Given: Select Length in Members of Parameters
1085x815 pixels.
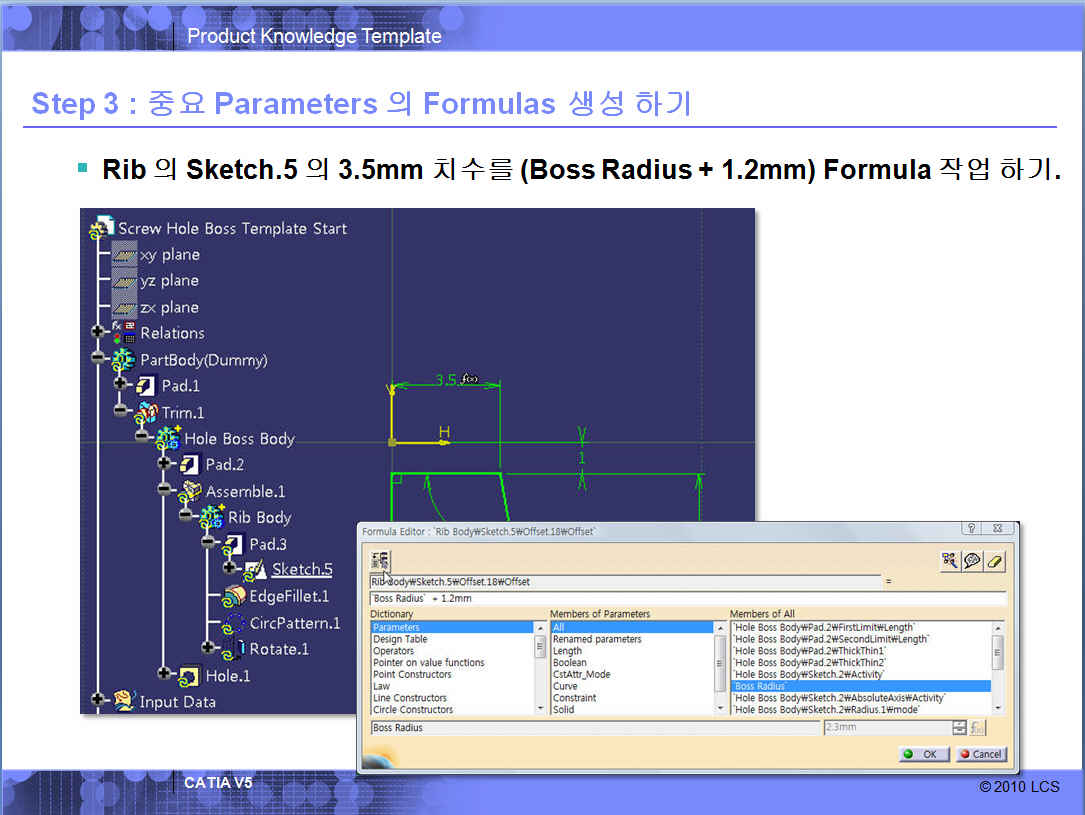Looking at the screenshot, I should point(567,651).
